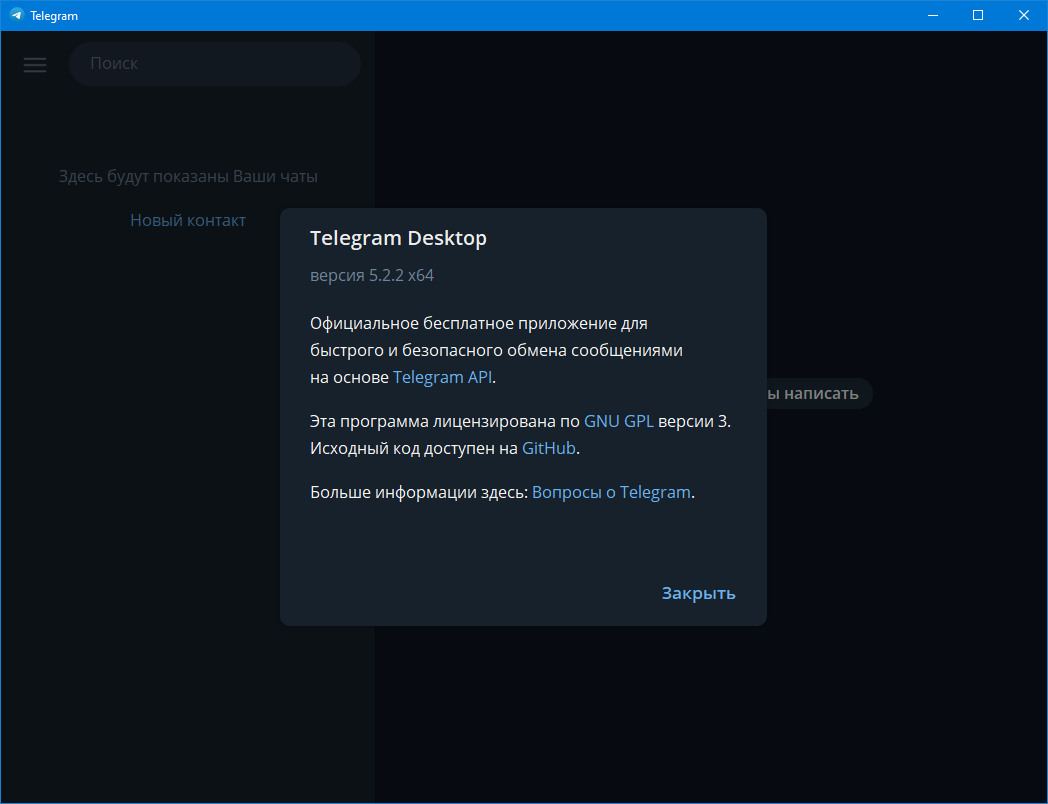The image size is (1048, 804).
Task: Close the Telegram window
Action: (x=1023, y=15)
